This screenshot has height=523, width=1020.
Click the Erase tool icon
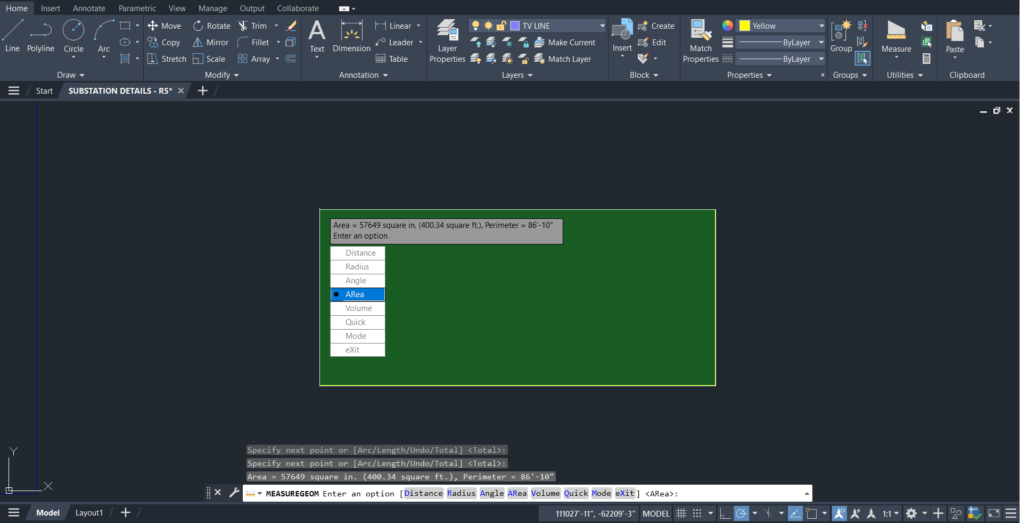pos(291,26)
